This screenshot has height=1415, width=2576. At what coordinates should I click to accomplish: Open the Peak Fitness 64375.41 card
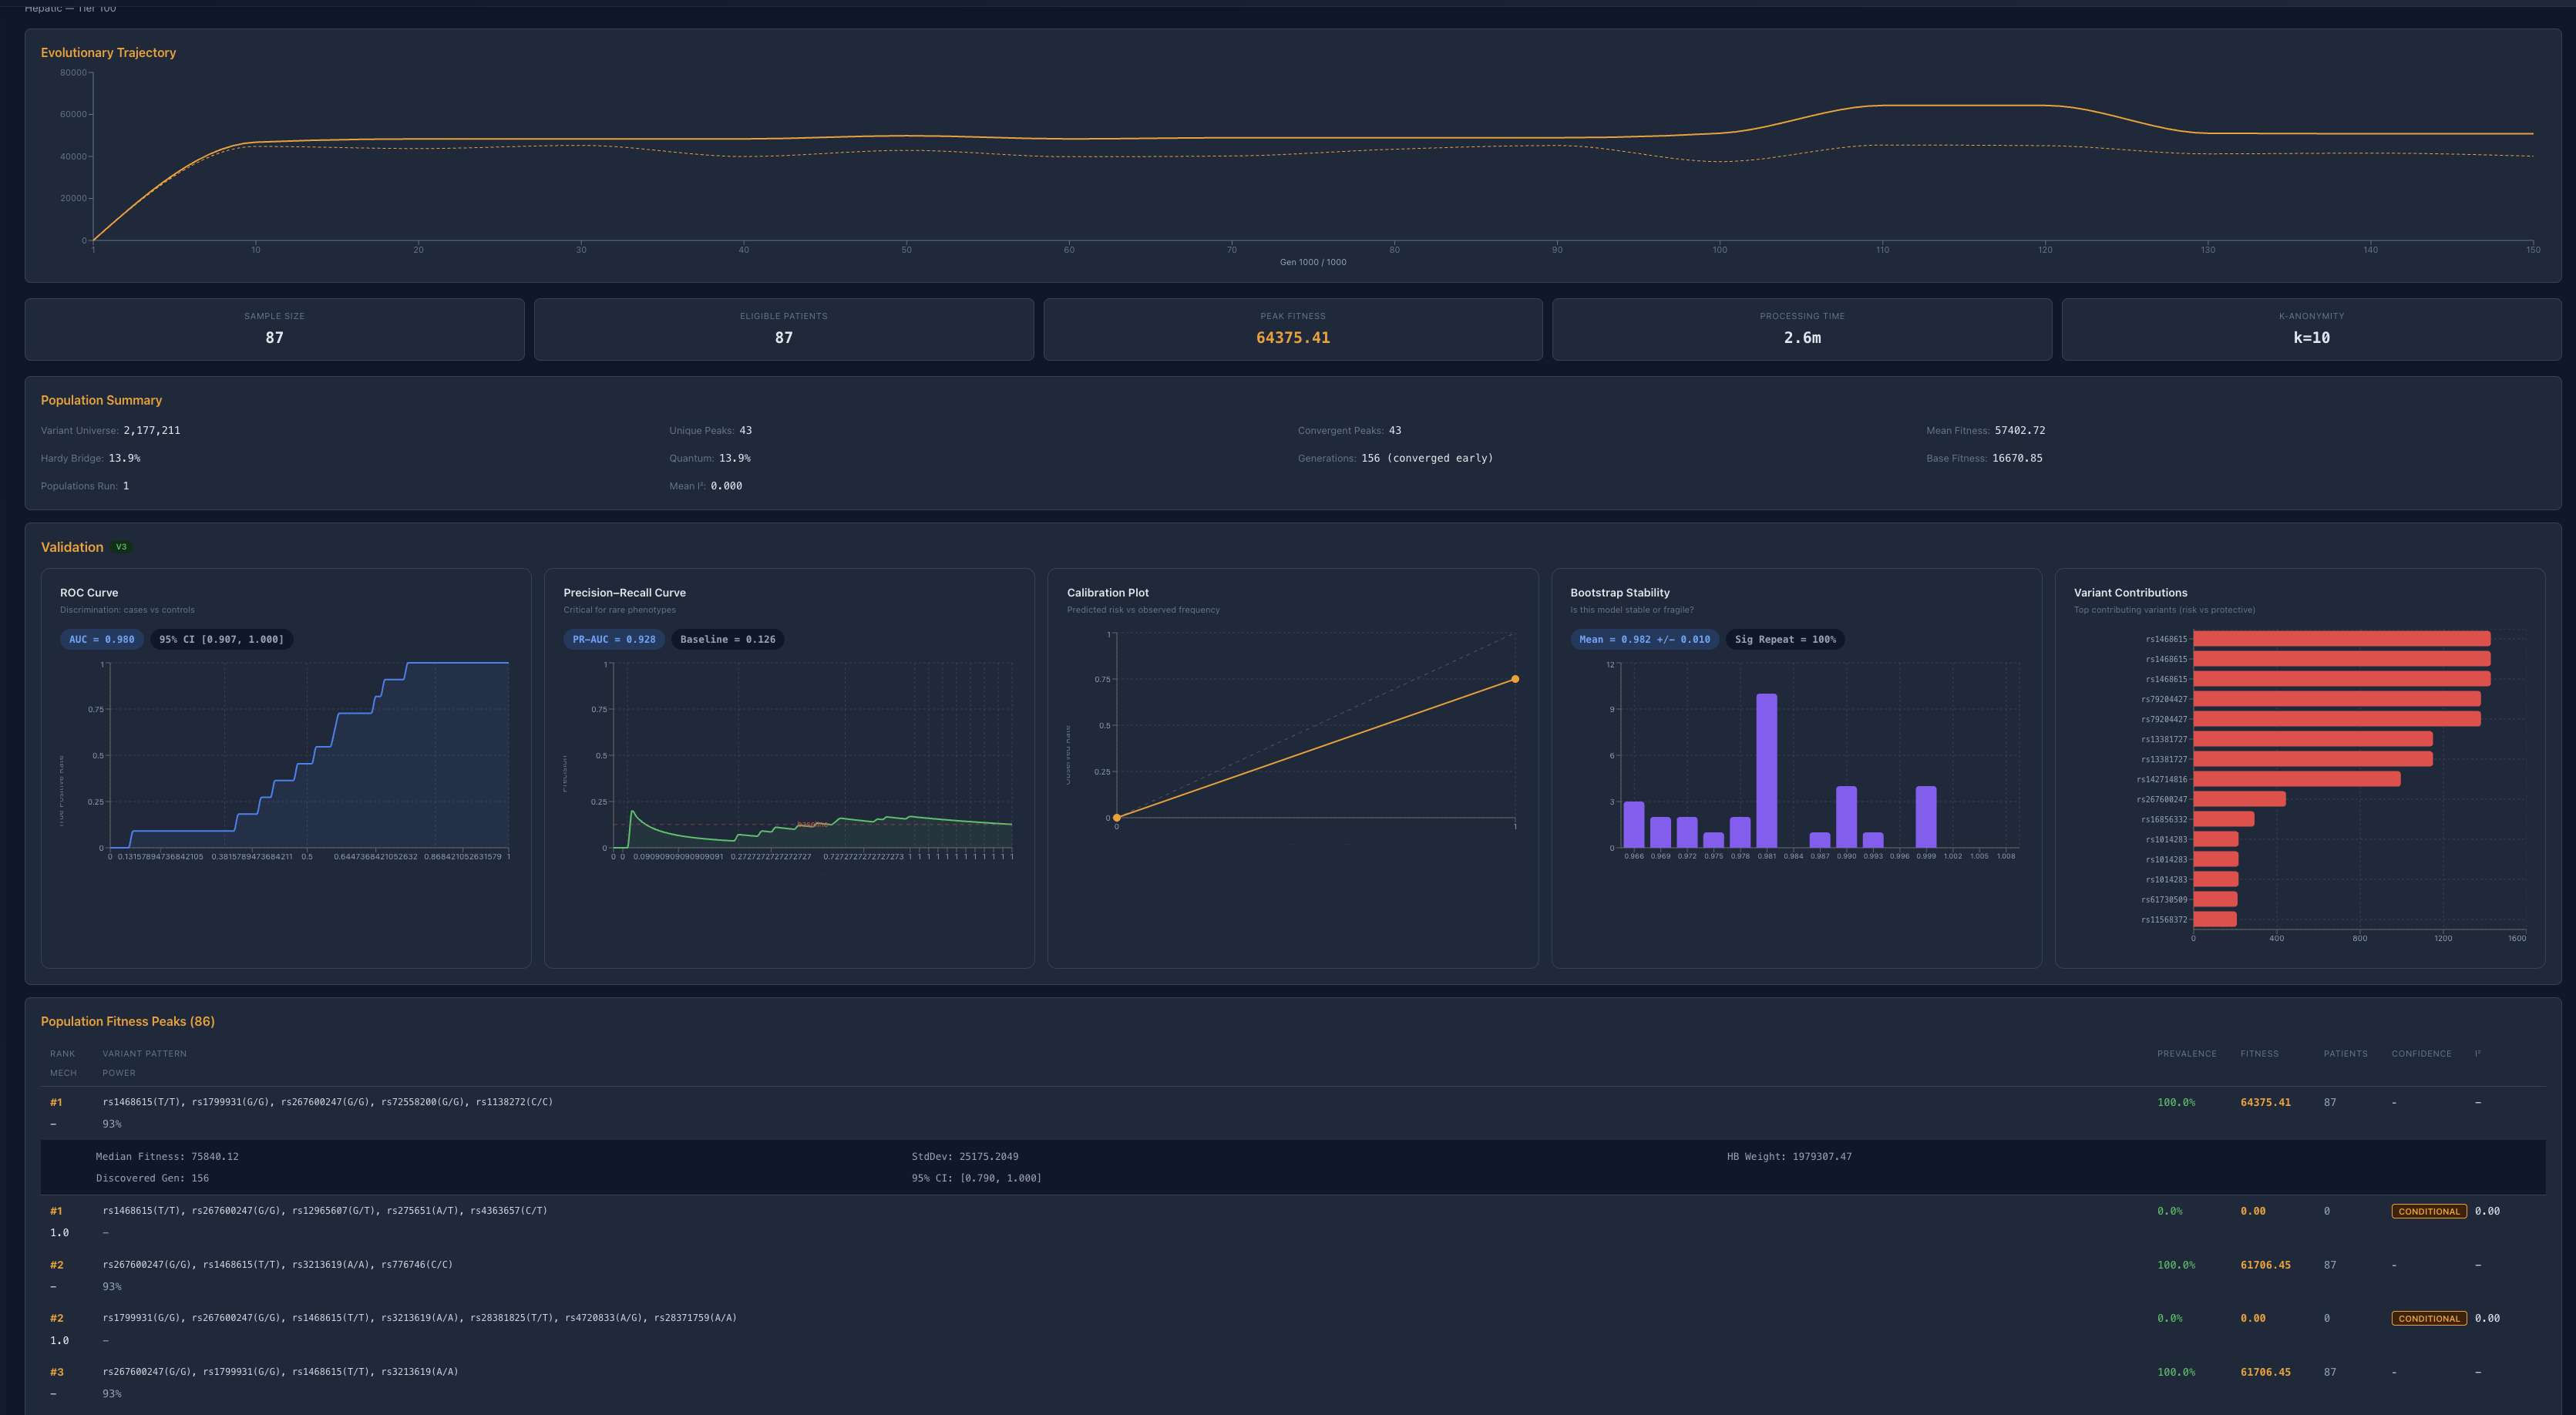(1292, 329)
